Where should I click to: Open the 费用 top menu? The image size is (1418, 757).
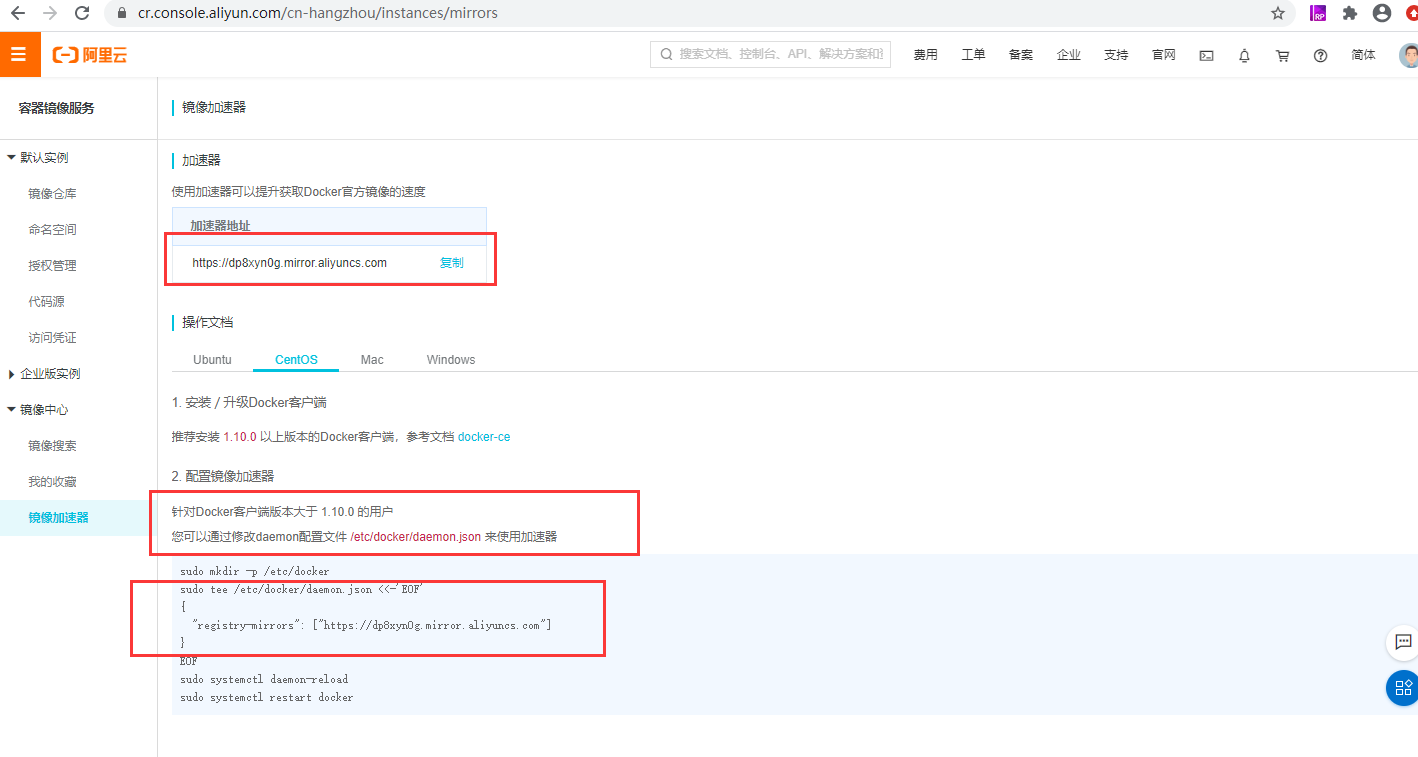(926, 55)
